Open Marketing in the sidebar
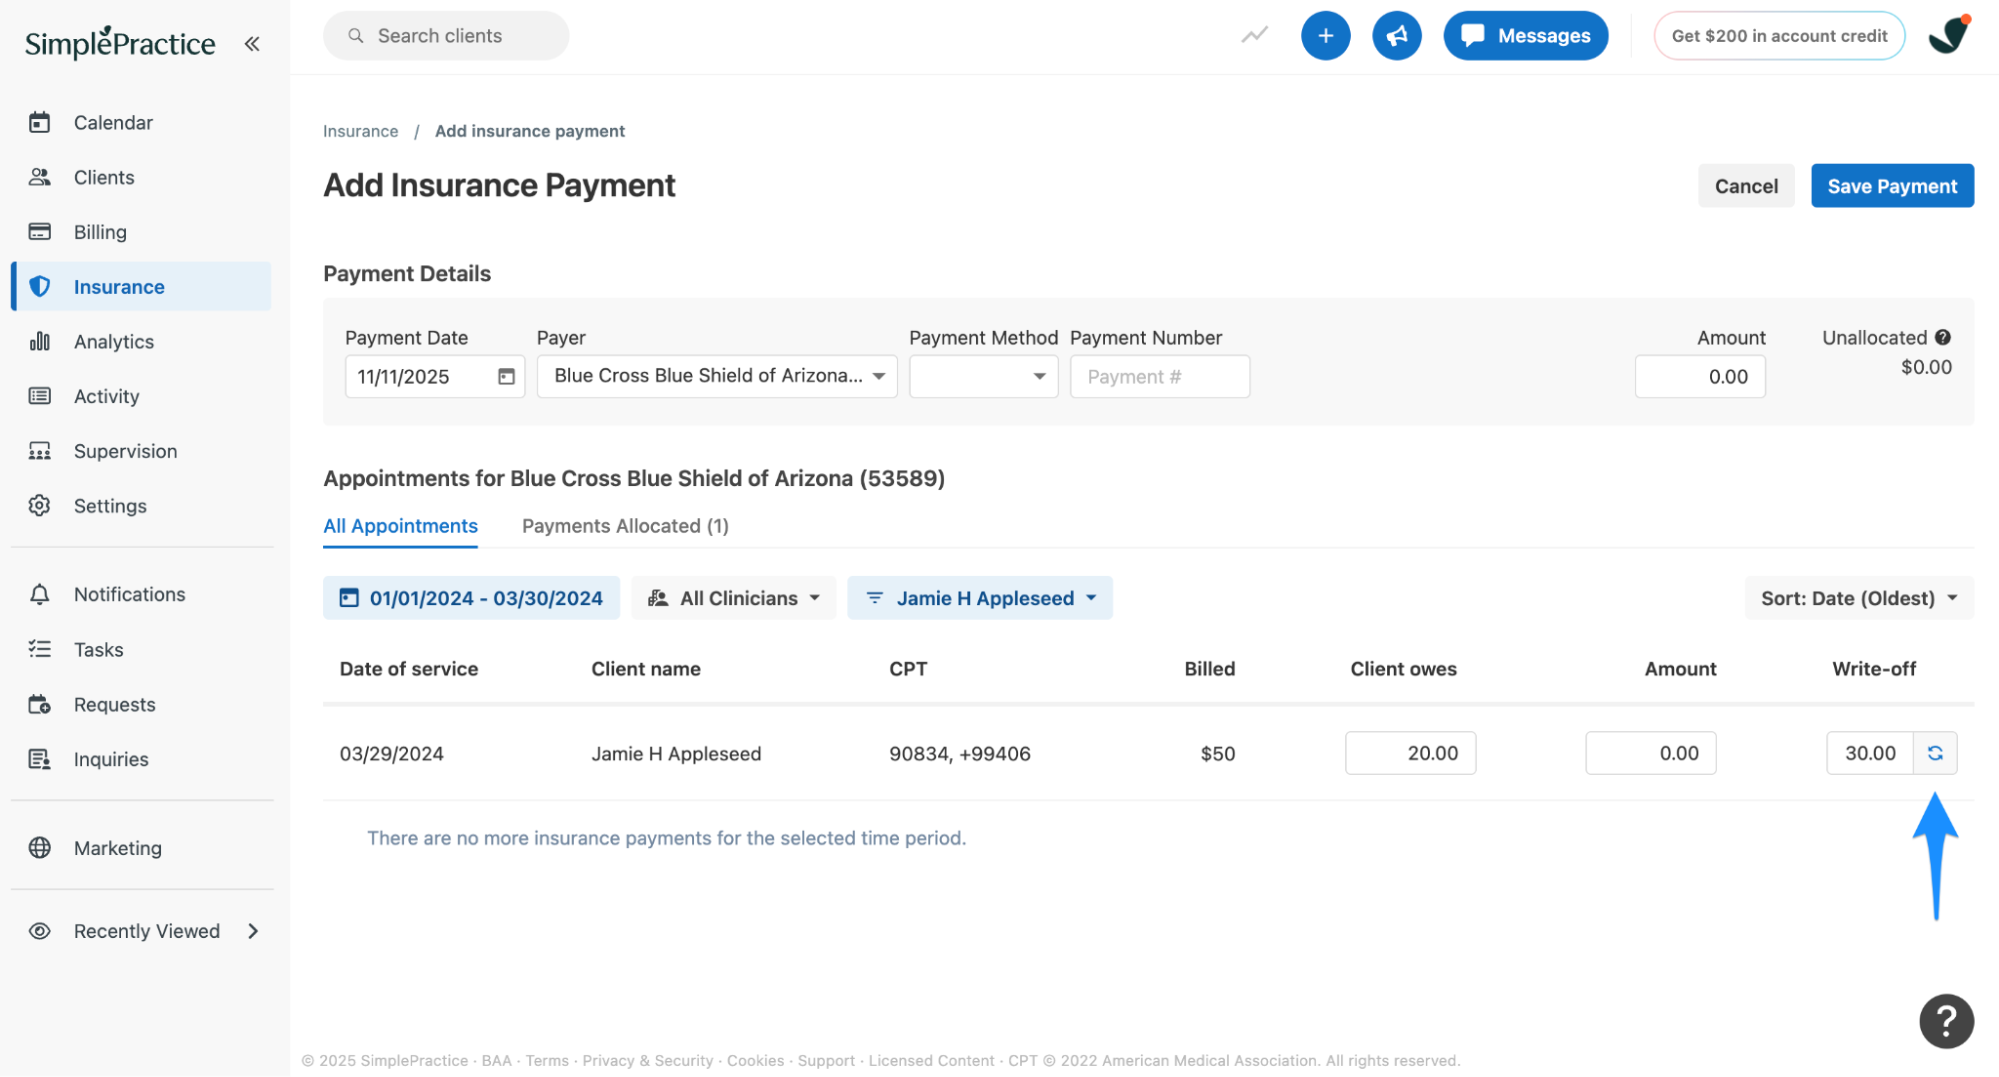 point(141,847)
